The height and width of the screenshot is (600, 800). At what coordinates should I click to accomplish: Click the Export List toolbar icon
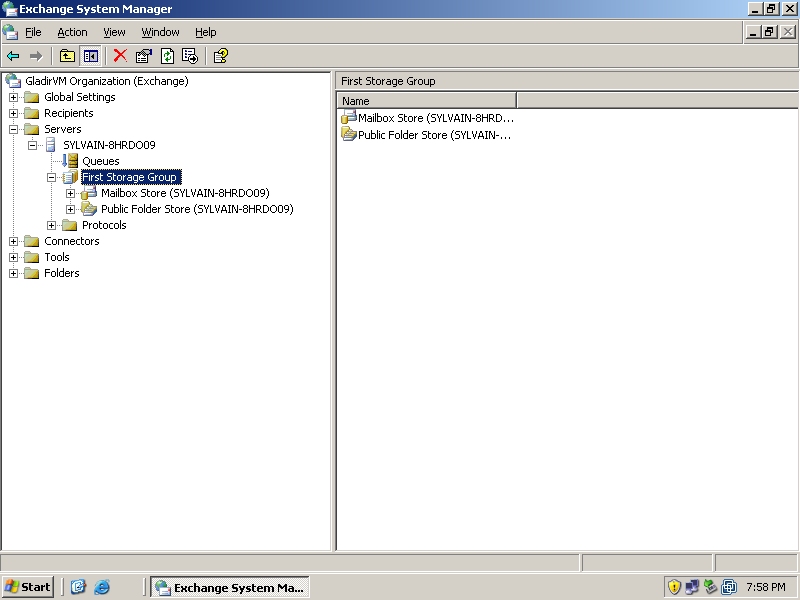point(190,56)
